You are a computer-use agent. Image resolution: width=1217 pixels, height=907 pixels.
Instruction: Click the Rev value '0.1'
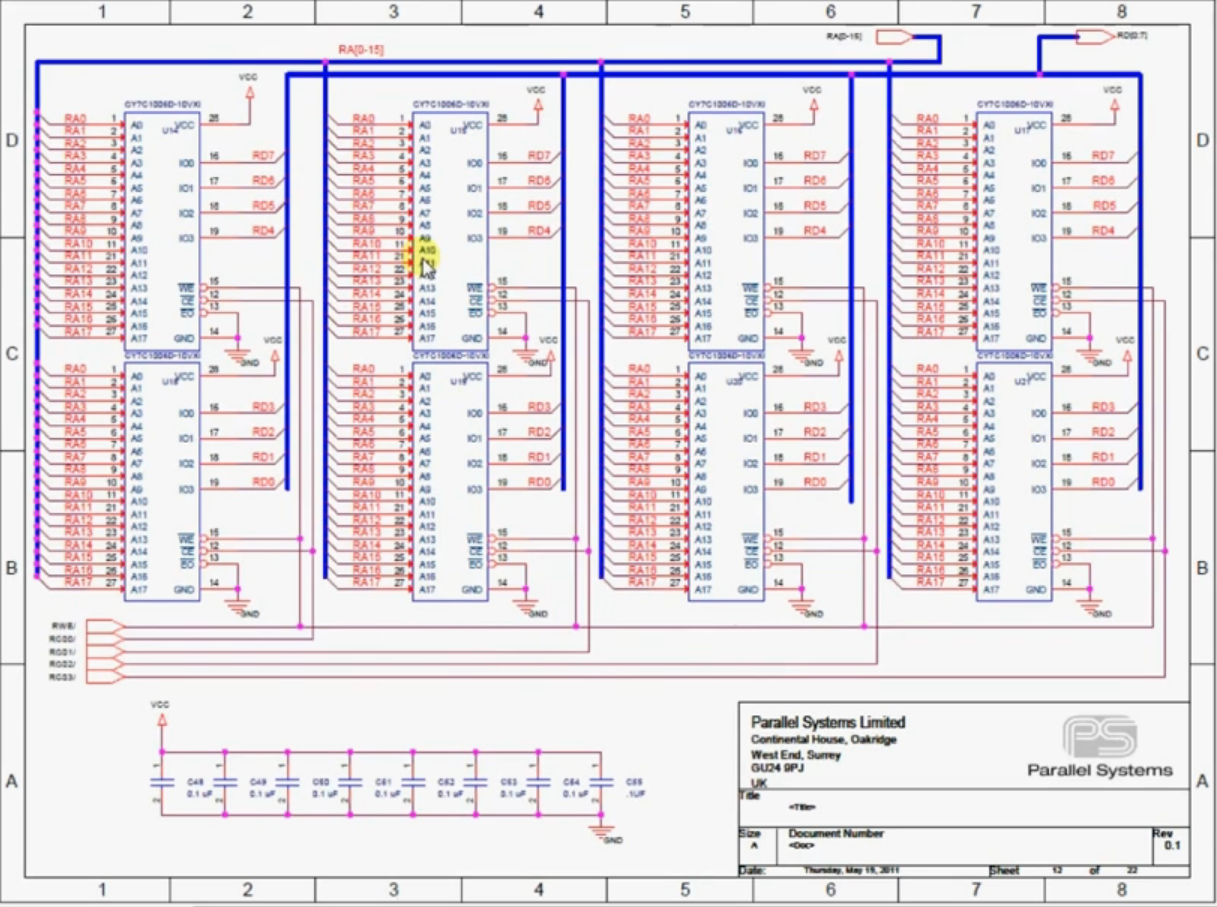pos(1172,846)
